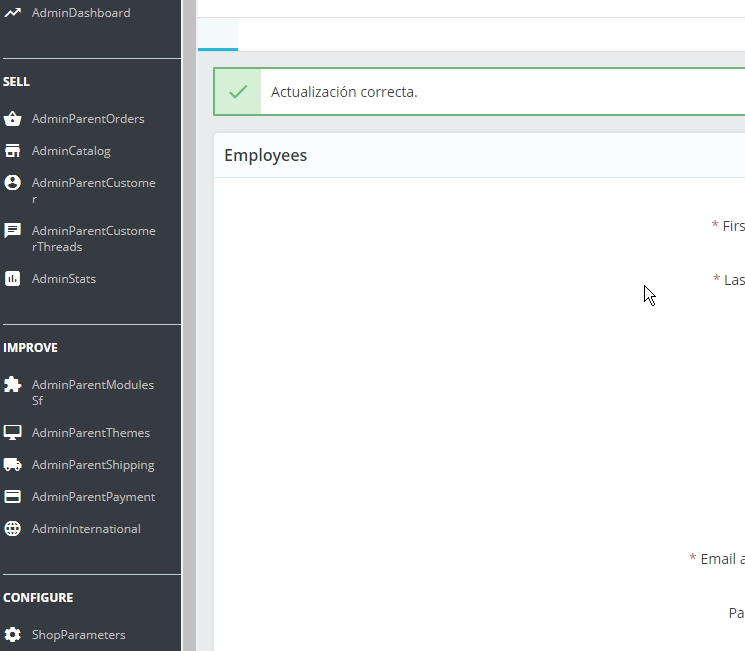Click the CONFIGURE section heading
The height and width of the screenshot is (651, 745).
pyautogui.click(x=38, y=598)
